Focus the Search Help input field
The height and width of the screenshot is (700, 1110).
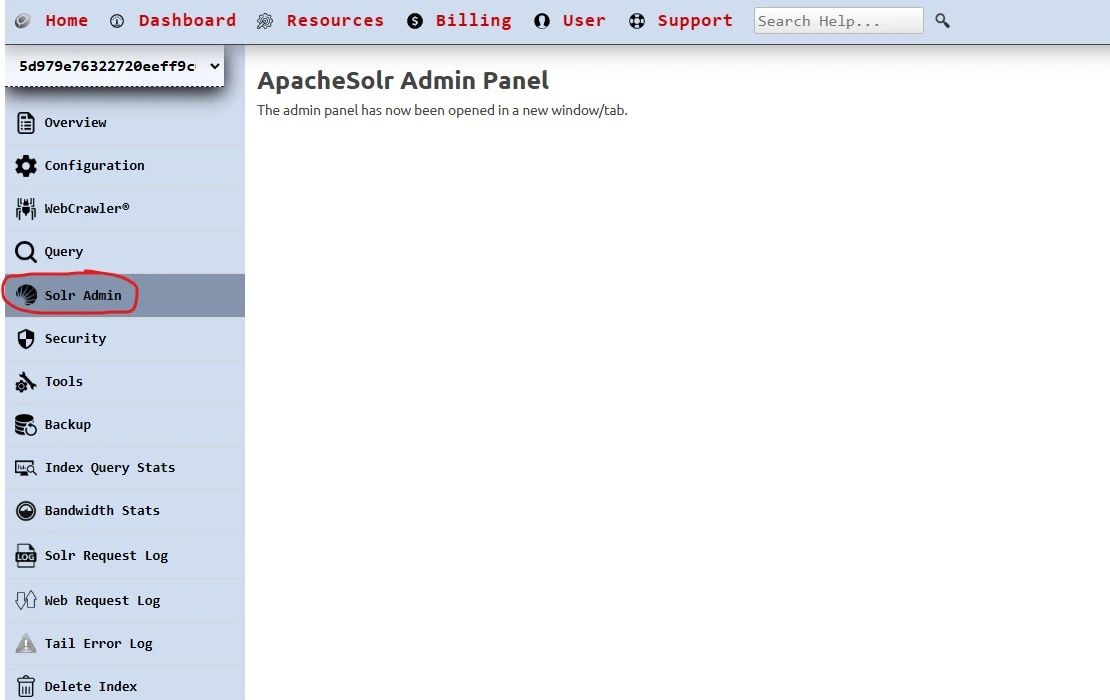[838, 21]
